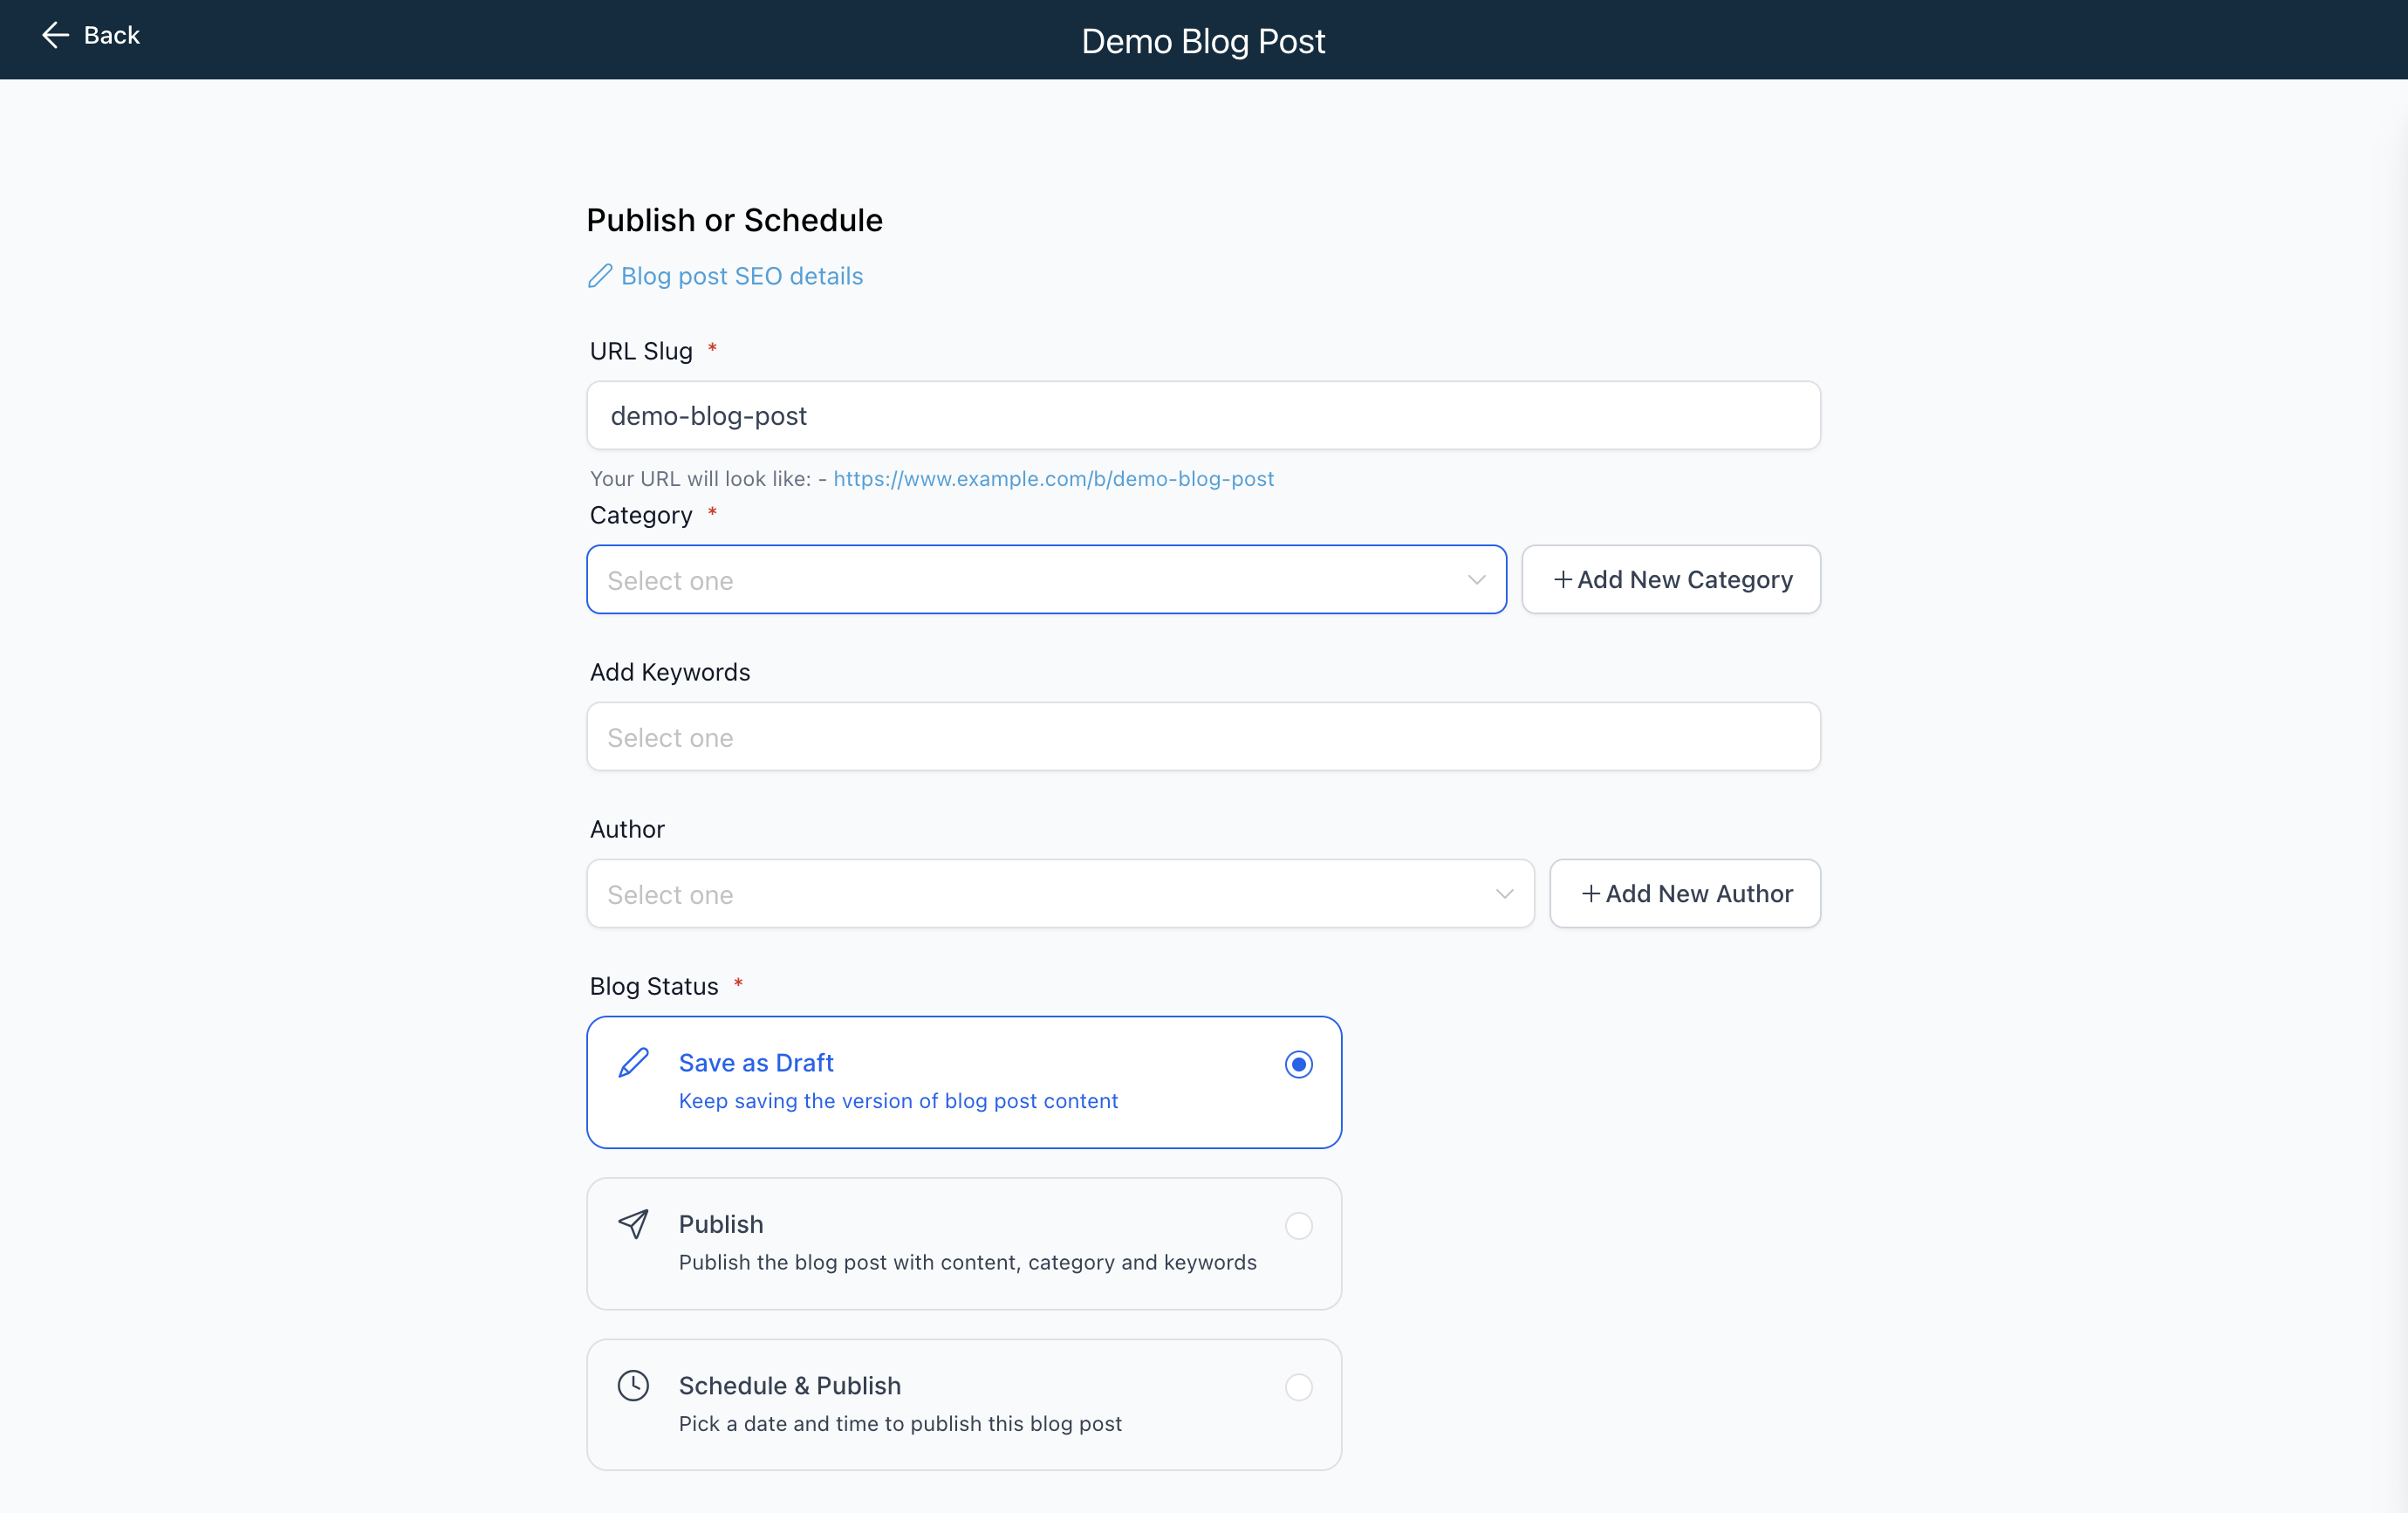Select the Save as Draft radio button
Screen dimensions: 2408x1513
click(1299, 1064)
